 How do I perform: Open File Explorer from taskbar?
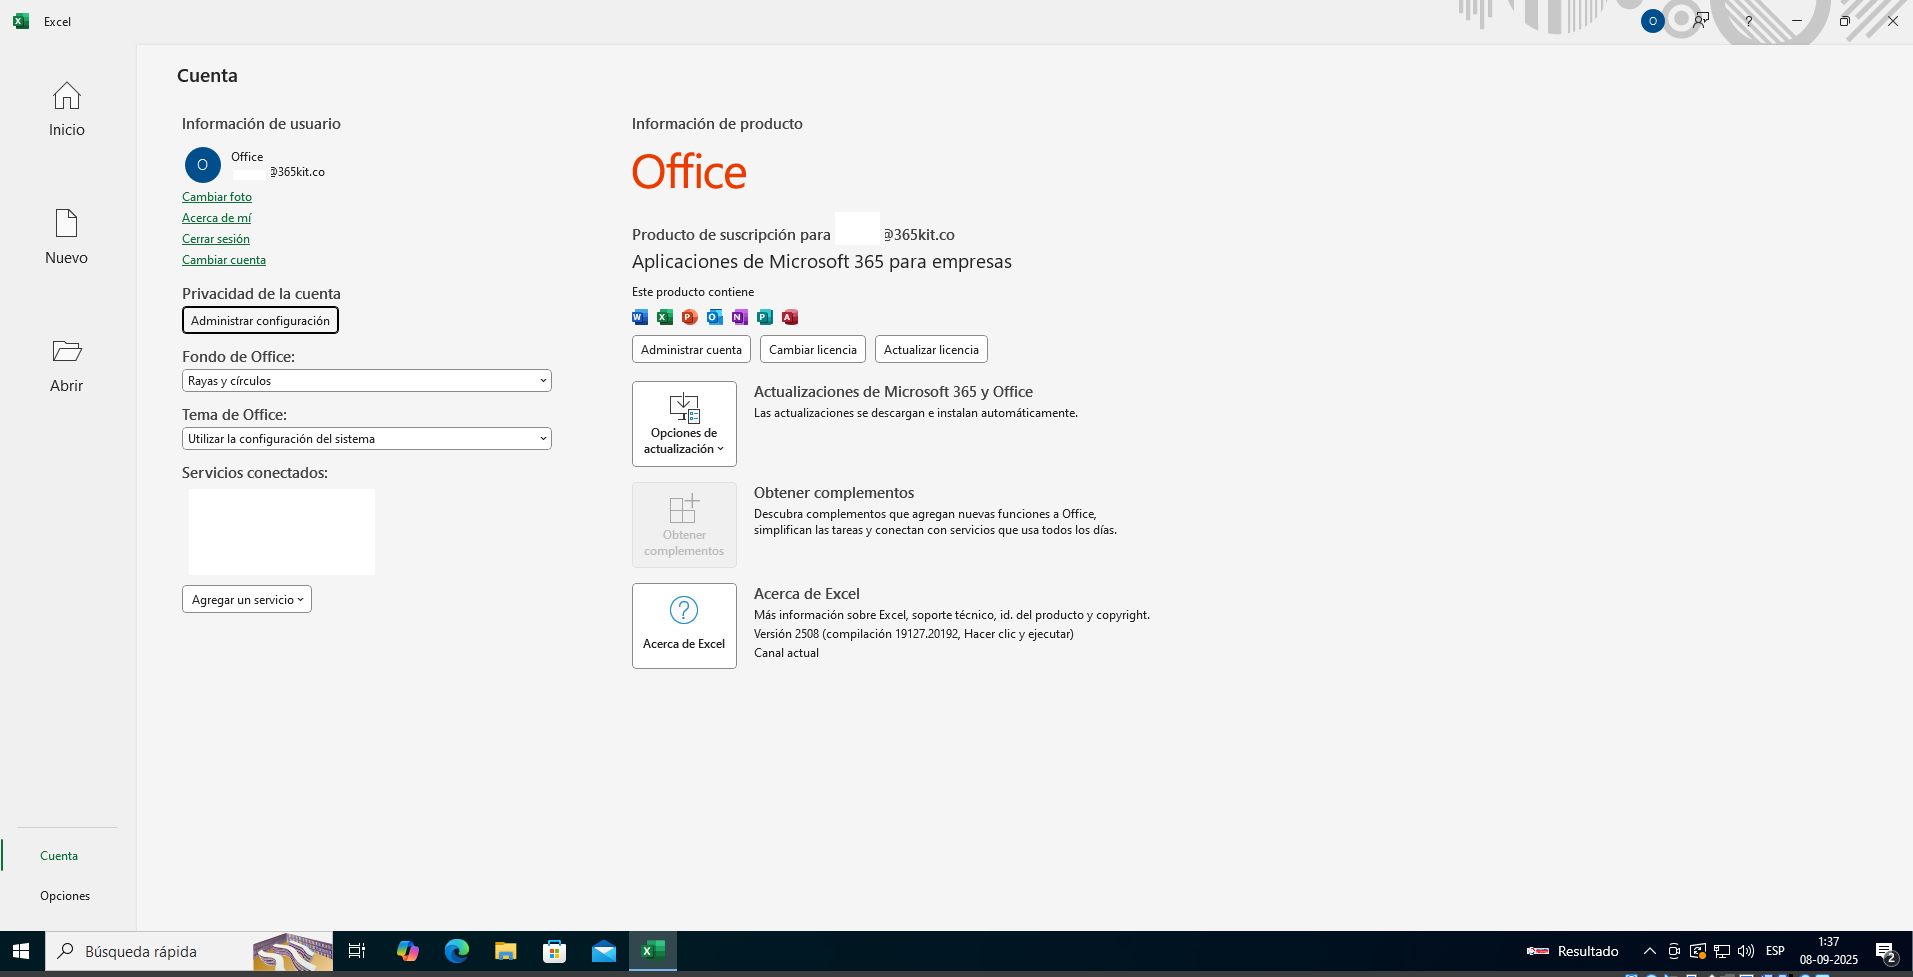click(506, 951)
